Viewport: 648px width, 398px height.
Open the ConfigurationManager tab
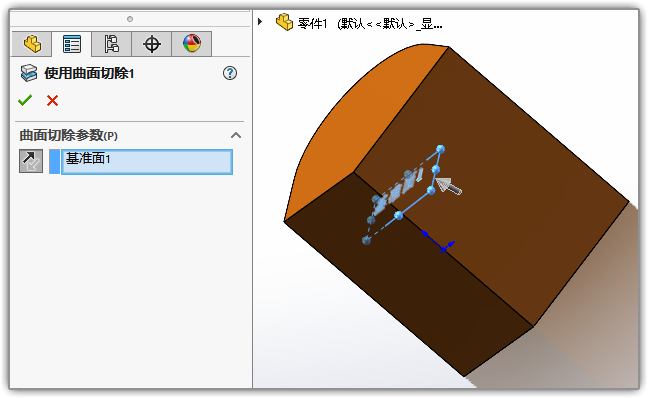pyautogui.click(x=112, y=44)
